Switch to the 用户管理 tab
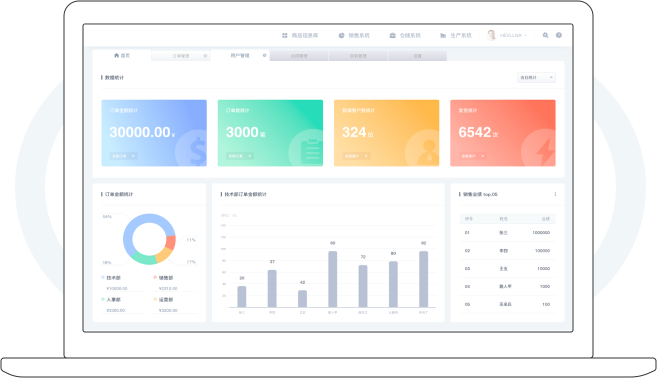Viewport: 657px width, 378px height. point(240,55)
